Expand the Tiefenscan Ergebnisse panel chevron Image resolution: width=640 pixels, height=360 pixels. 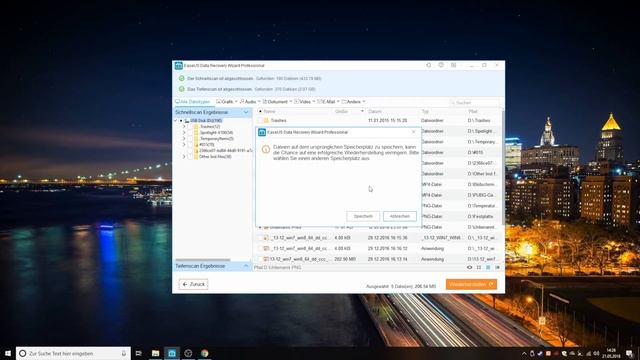[x=246, y=266]
